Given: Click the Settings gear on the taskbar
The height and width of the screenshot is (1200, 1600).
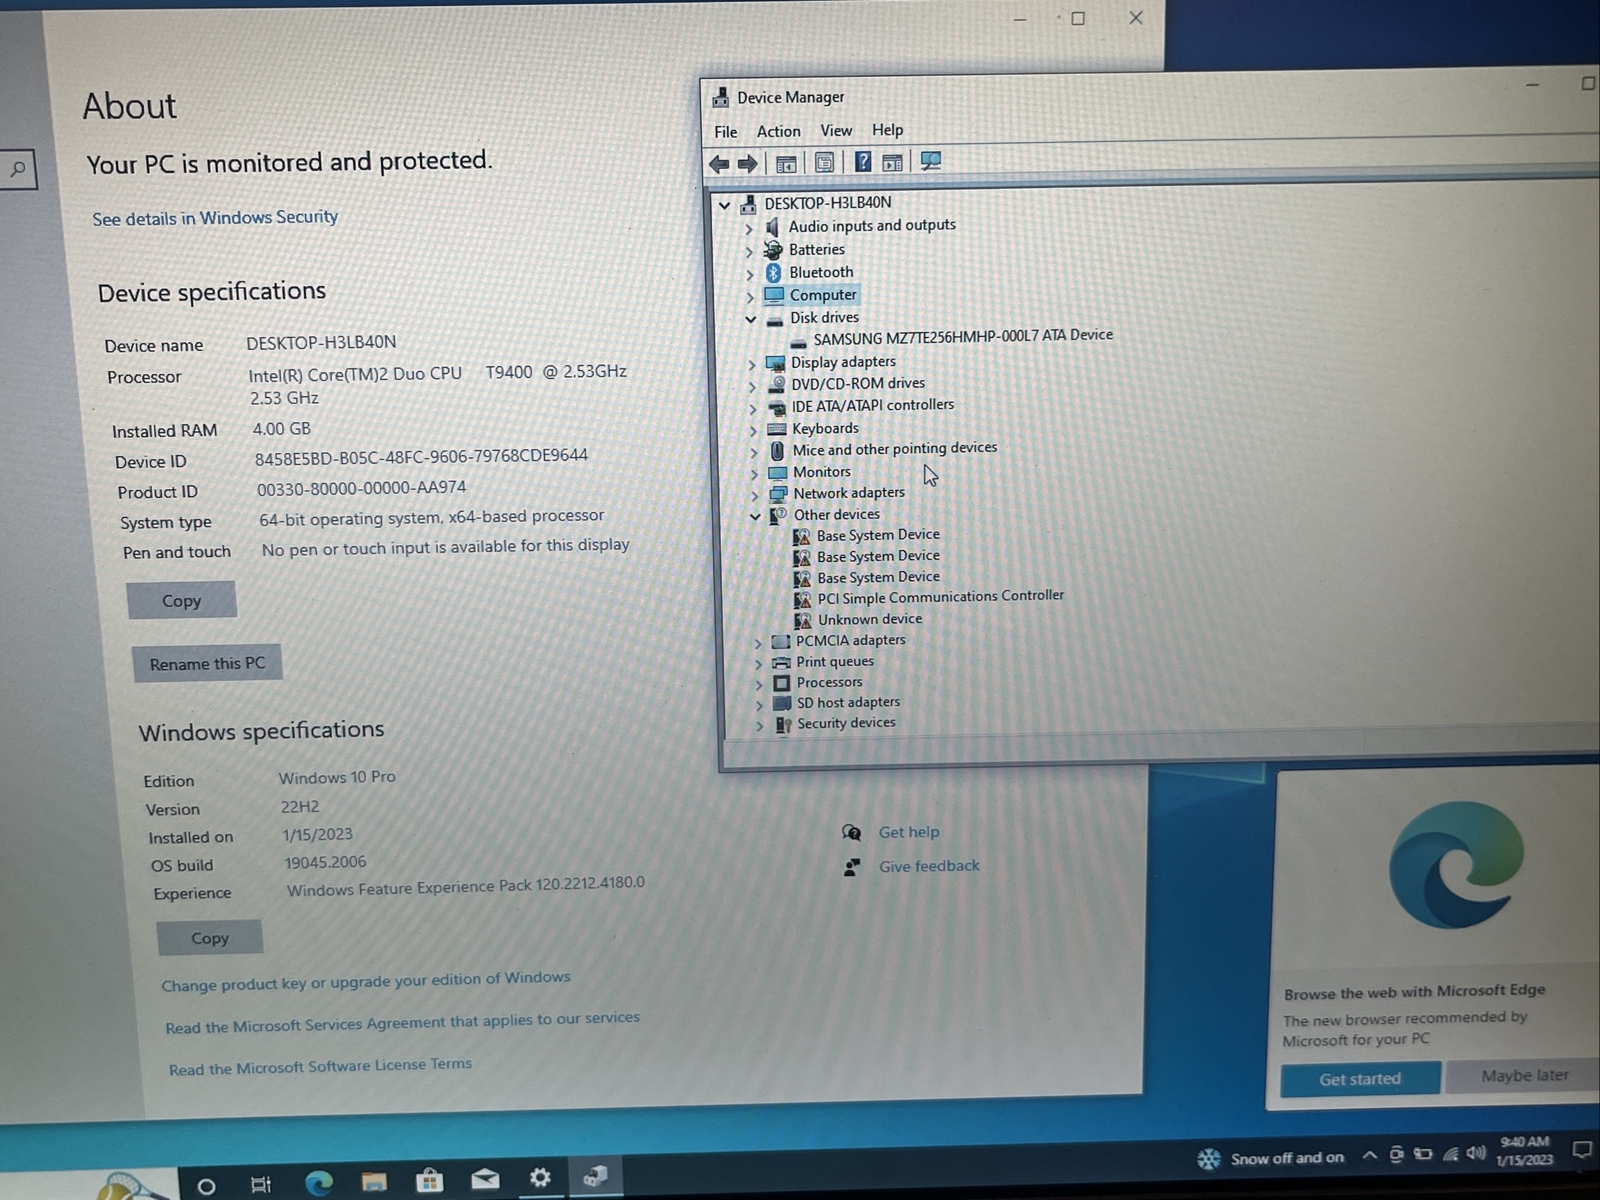Looking at the screenshot, I should coord(540,1178).
